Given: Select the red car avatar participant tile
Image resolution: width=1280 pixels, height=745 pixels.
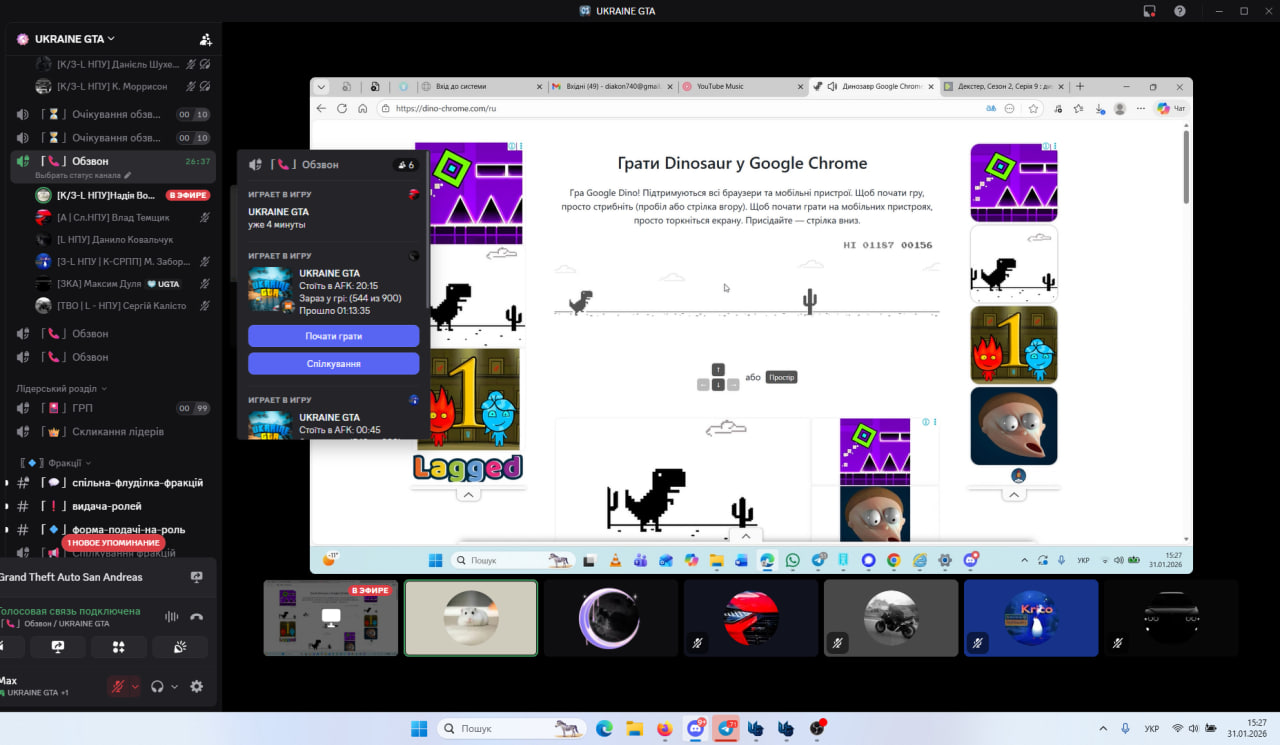Looking at the screenshot, I should pos(750,618).
